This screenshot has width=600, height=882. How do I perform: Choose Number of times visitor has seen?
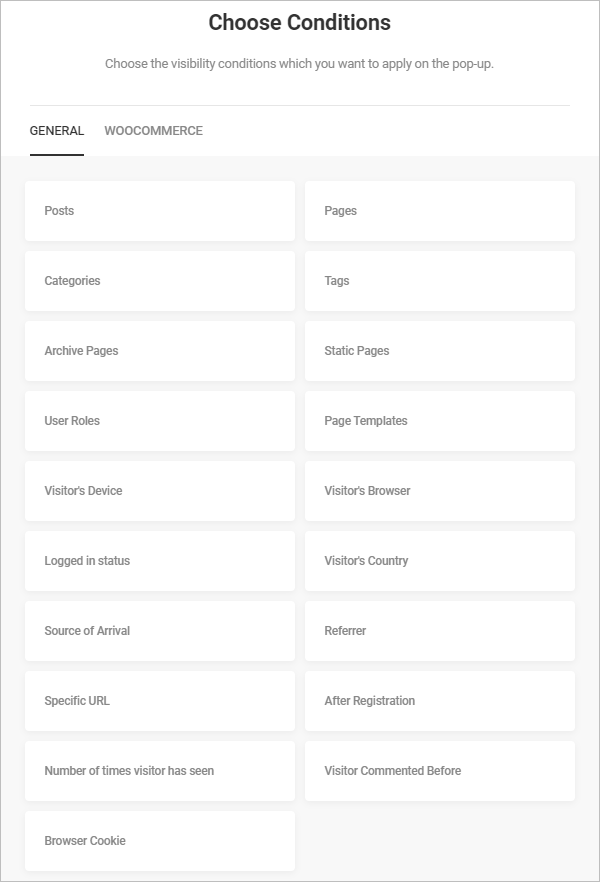pos(160,771)
